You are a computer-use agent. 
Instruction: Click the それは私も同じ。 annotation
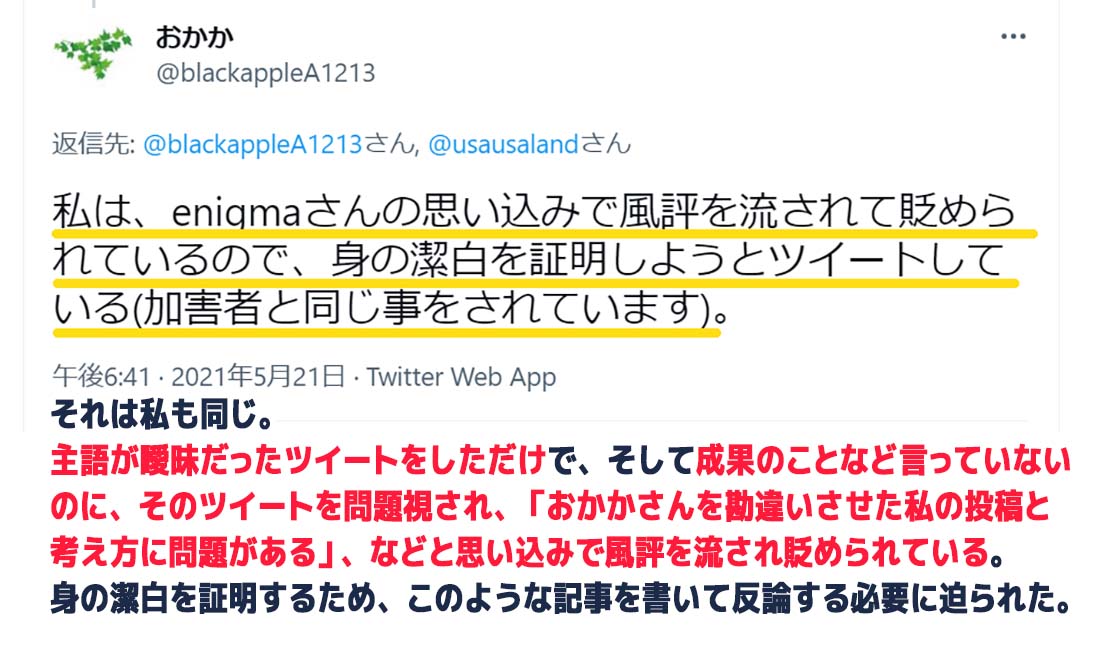(x=162, y=415)
